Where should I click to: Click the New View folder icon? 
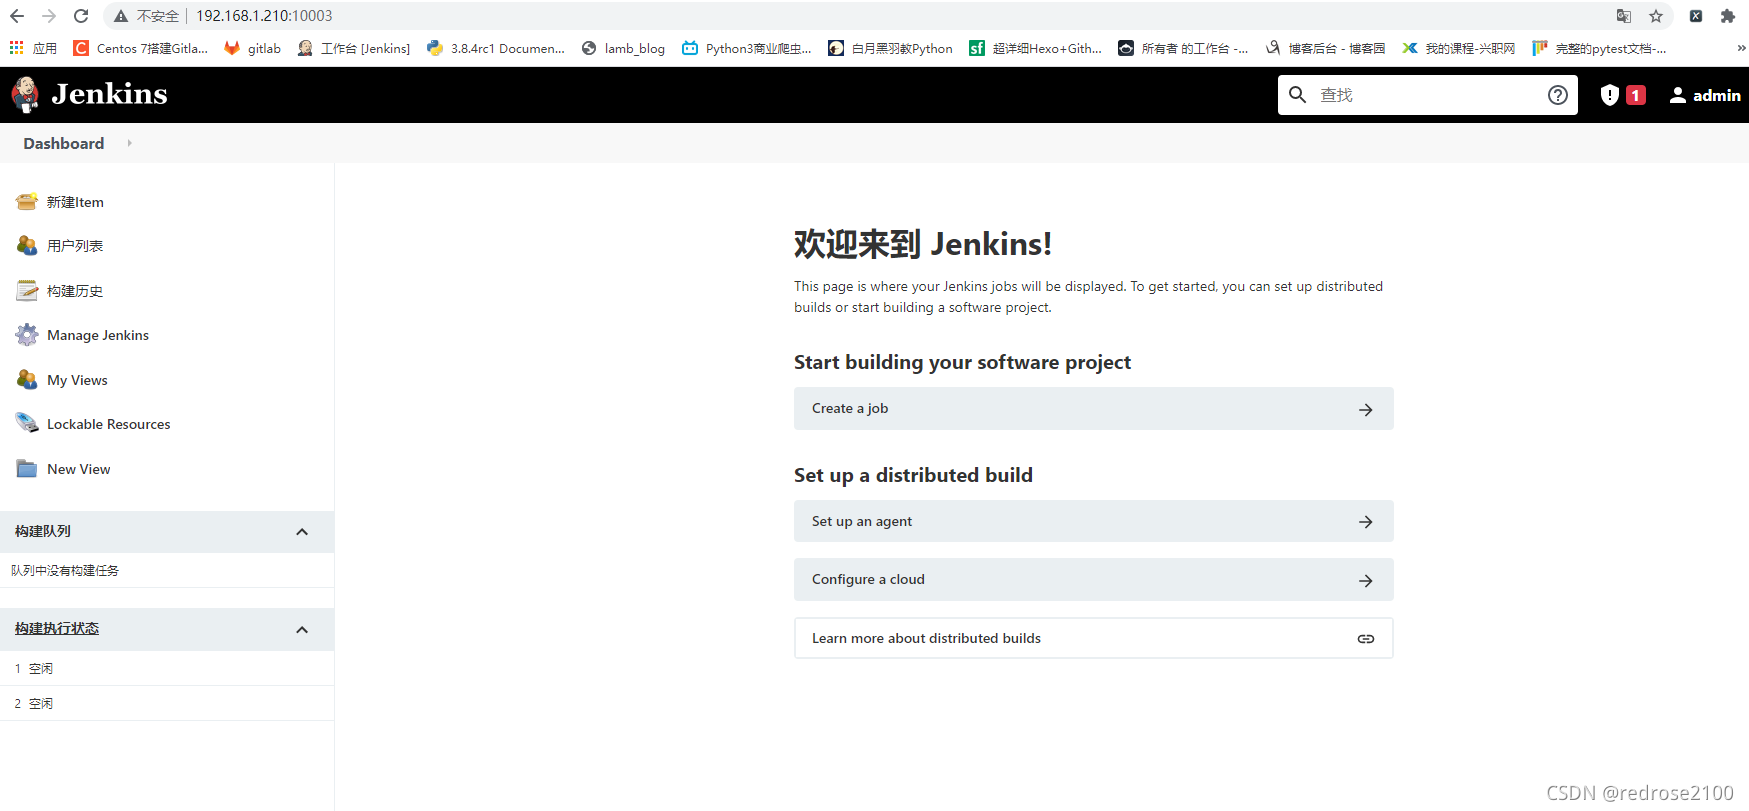[27, 468]
